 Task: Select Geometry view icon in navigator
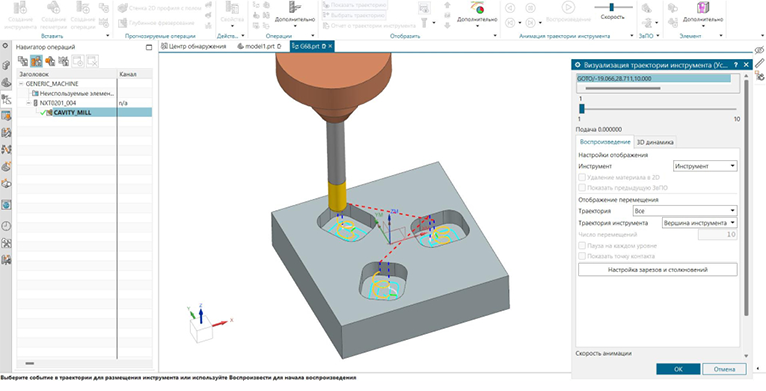50,61
